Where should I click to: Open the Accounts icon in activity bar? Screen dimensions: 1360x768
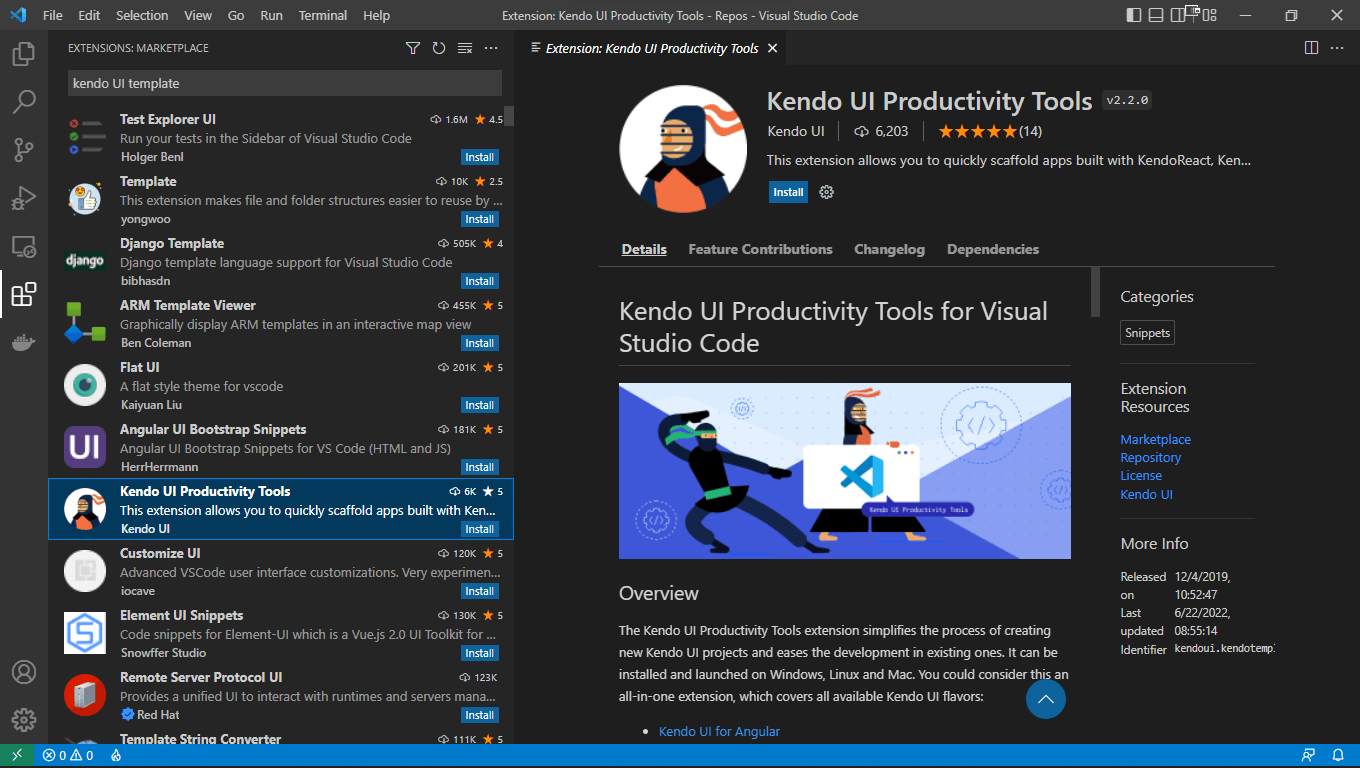pos(24,672)
